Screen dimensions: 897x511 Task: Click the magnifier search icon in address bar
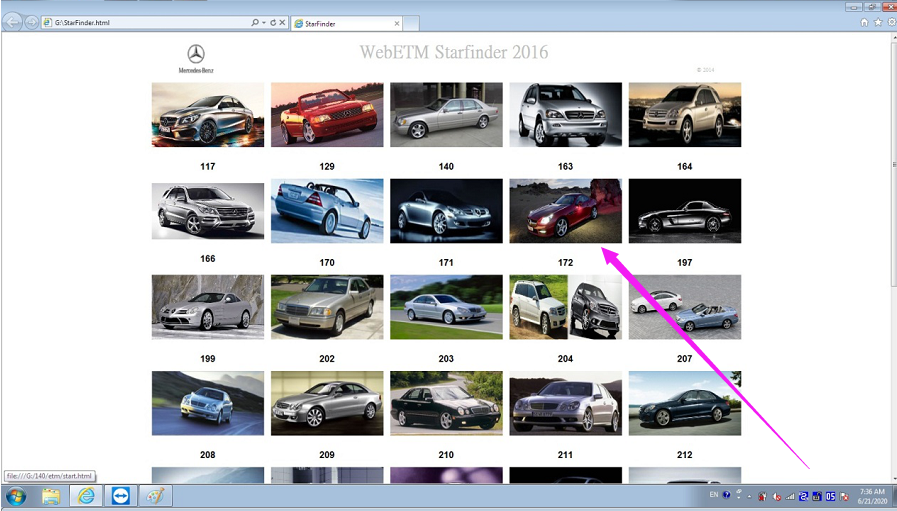click(255, 22)
